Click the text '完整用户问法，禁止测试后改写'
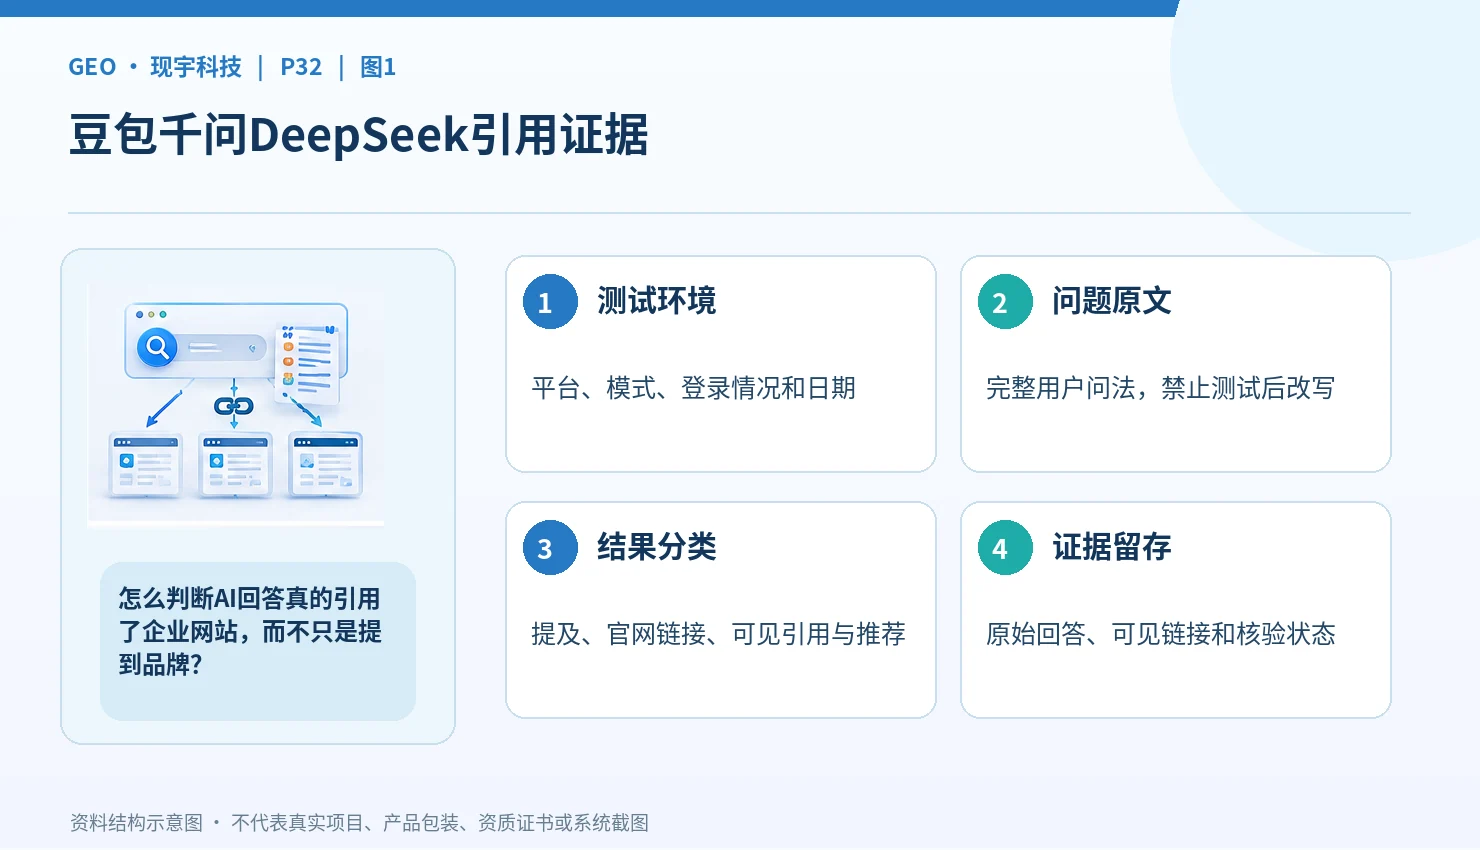Screen dimensions: 1480x850 pyautogui.click(x=1161, y=388)
